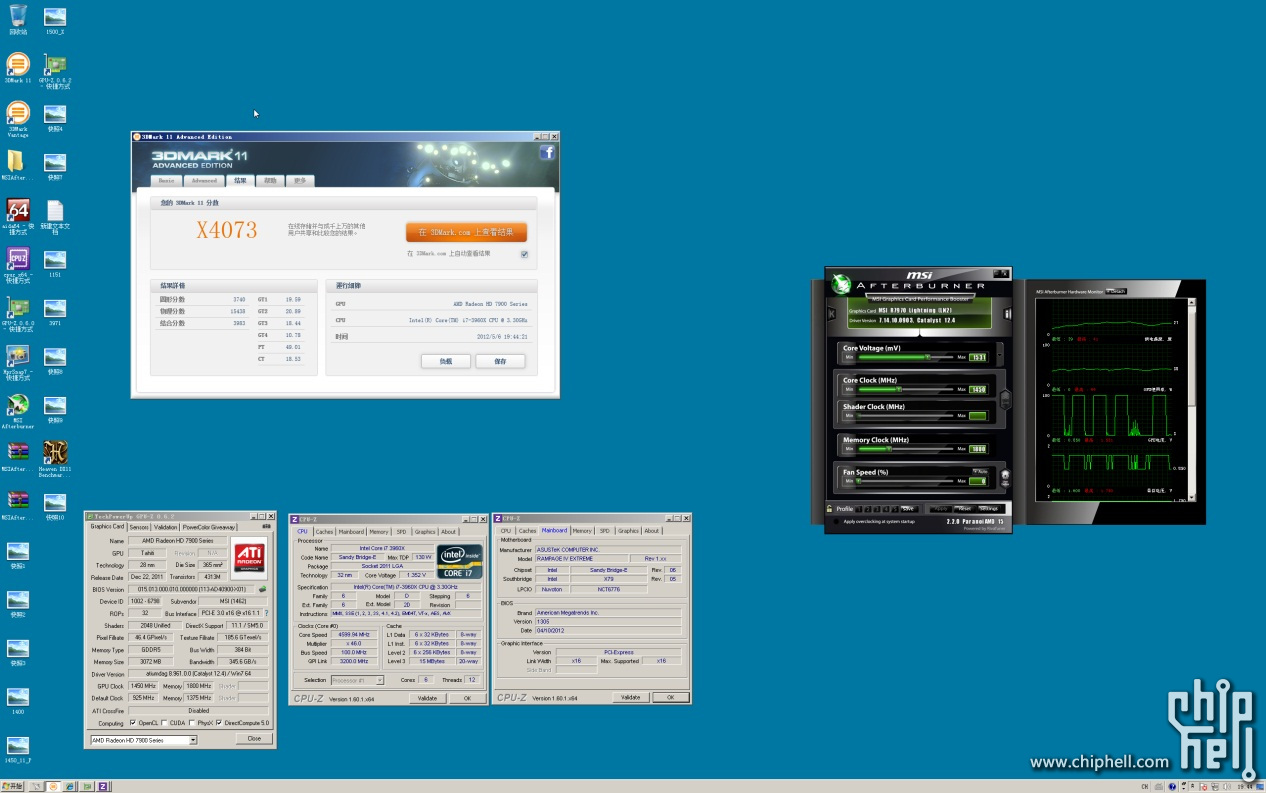This screenshot has height=793, width=1266.
Task: Click Validate in the CPU tab CPU-Z window
Action: click(426, 698)
